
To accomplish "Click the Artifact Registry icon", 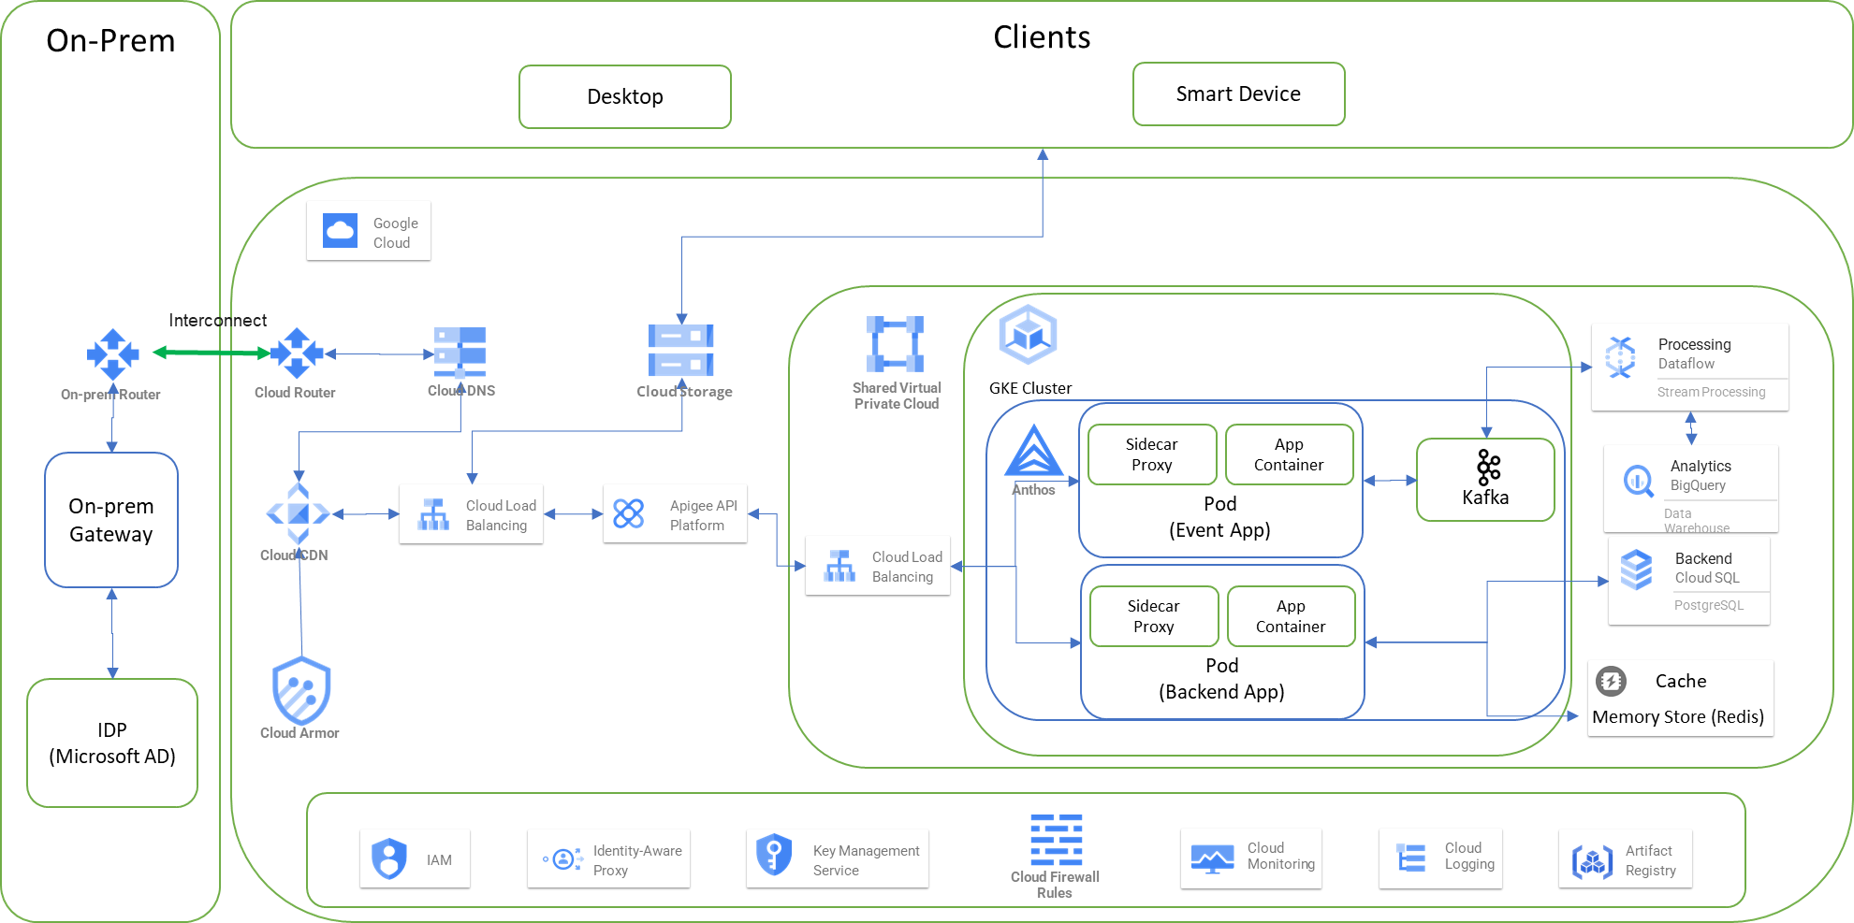I will pos(1592,860).
